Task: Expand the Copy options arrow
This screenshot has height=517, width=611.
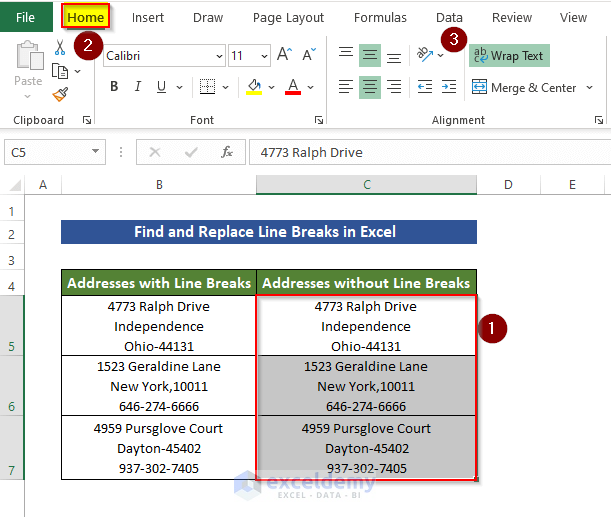Action: [78, 71]
